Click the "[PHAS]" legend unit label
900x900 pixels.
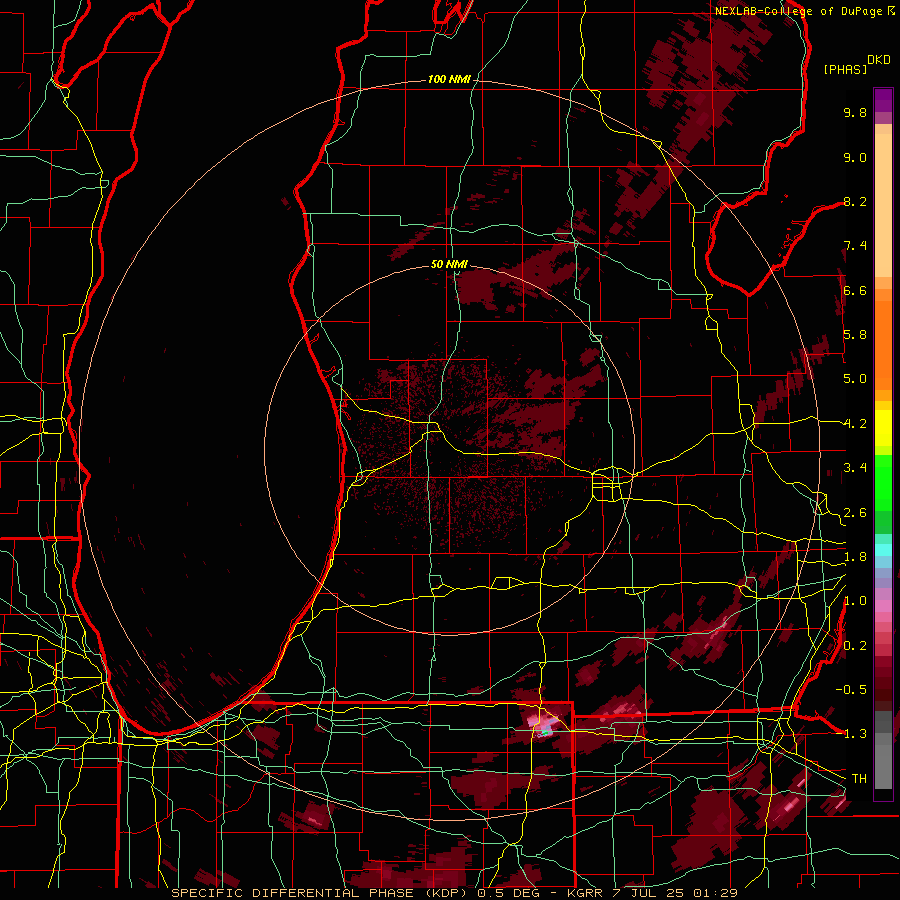pos(845,69)
